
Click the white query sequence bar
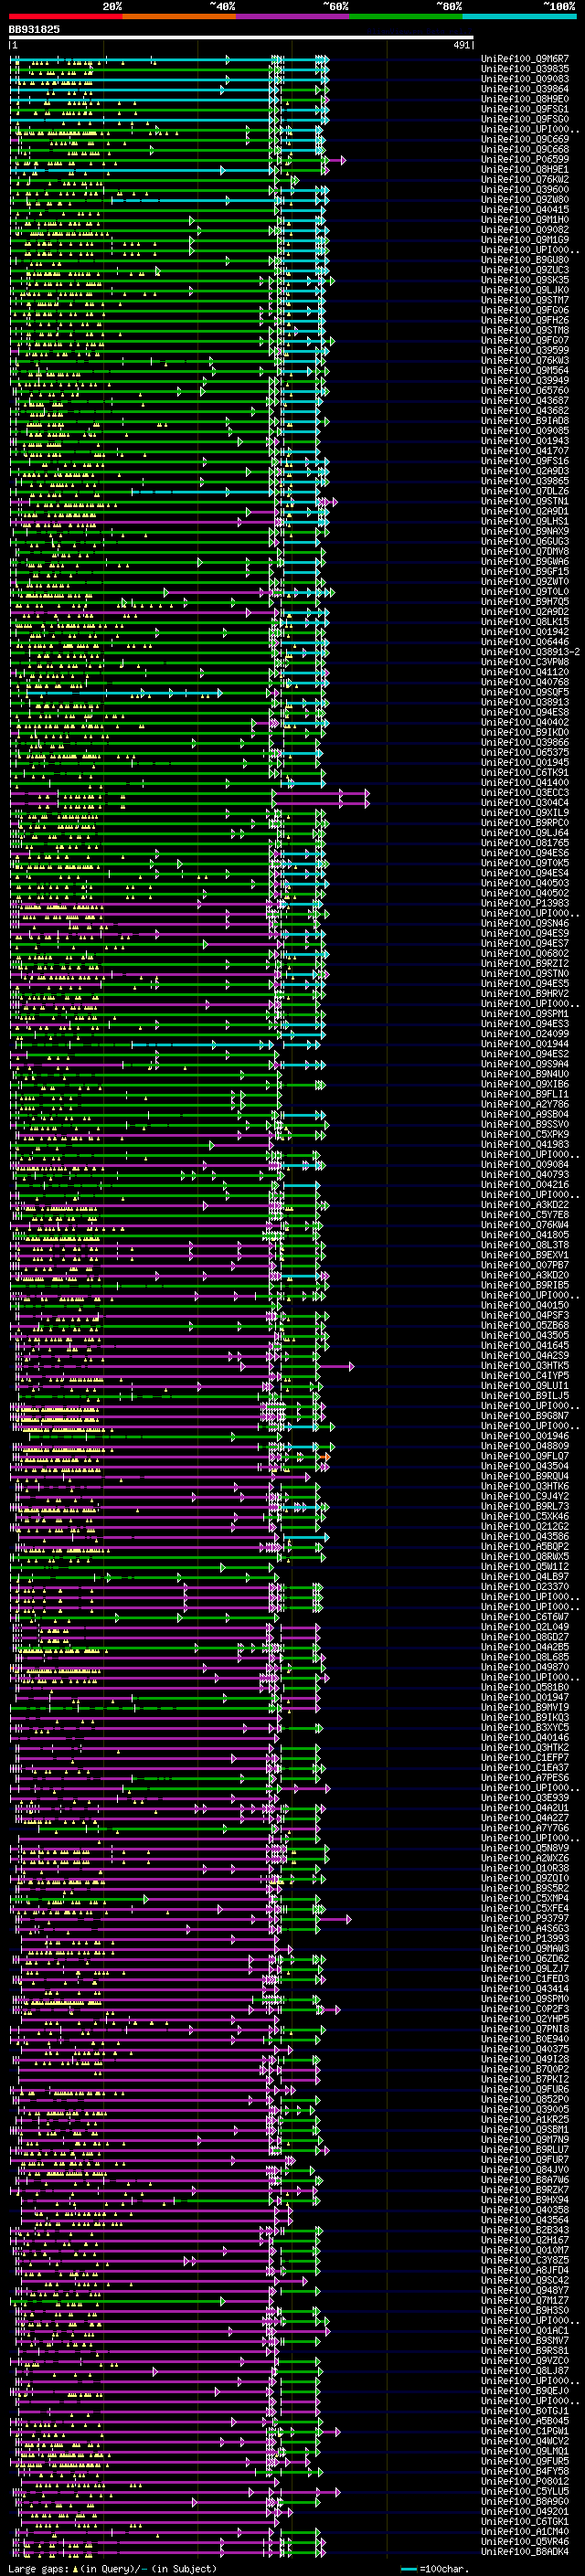241,38
